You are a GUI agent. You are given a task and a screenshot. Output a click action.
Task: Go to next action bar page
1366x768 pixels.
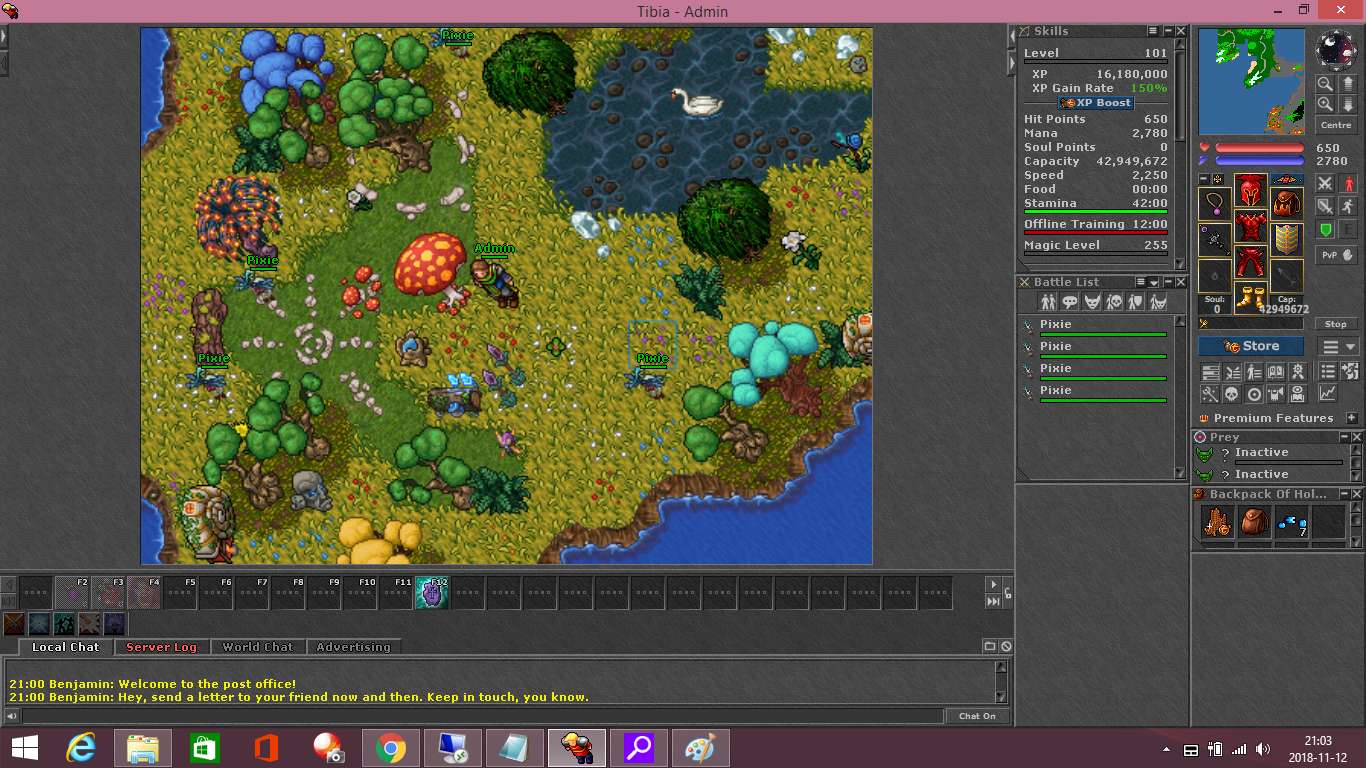click(x=993, y=584)
